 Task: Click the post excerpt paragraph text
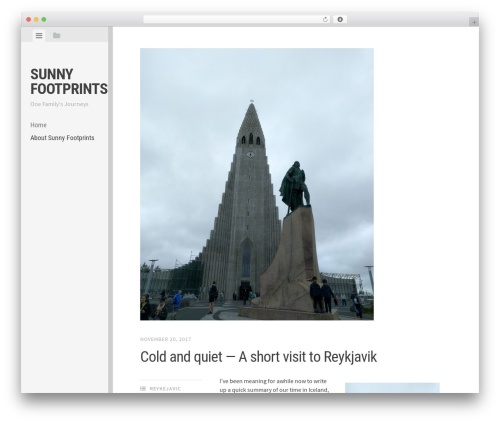coord(274,385)
